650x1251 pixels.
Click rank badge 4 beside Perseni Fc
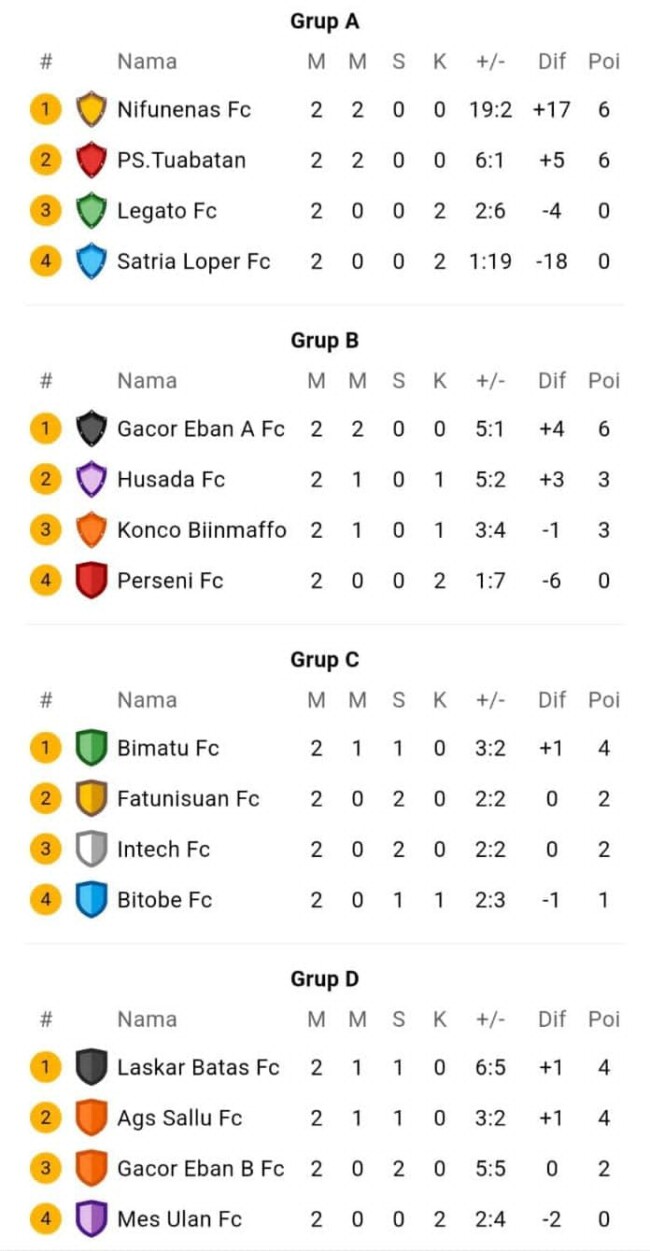point(45,580)
